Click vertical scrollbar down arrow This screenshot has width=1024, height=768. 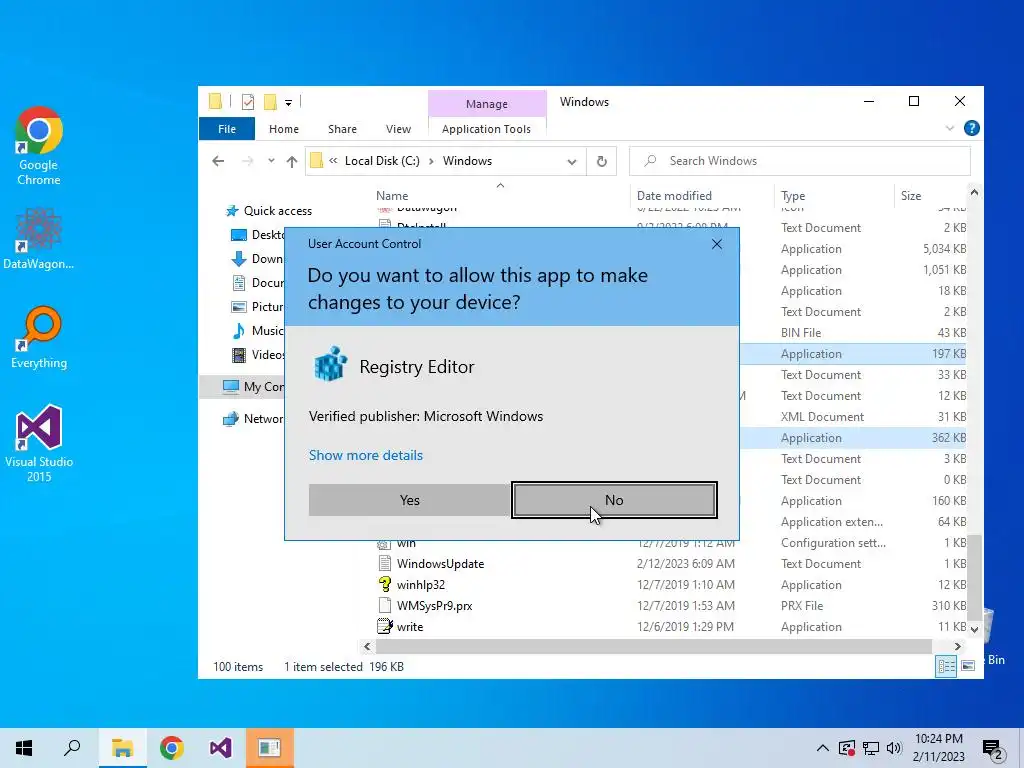(974, 630)
